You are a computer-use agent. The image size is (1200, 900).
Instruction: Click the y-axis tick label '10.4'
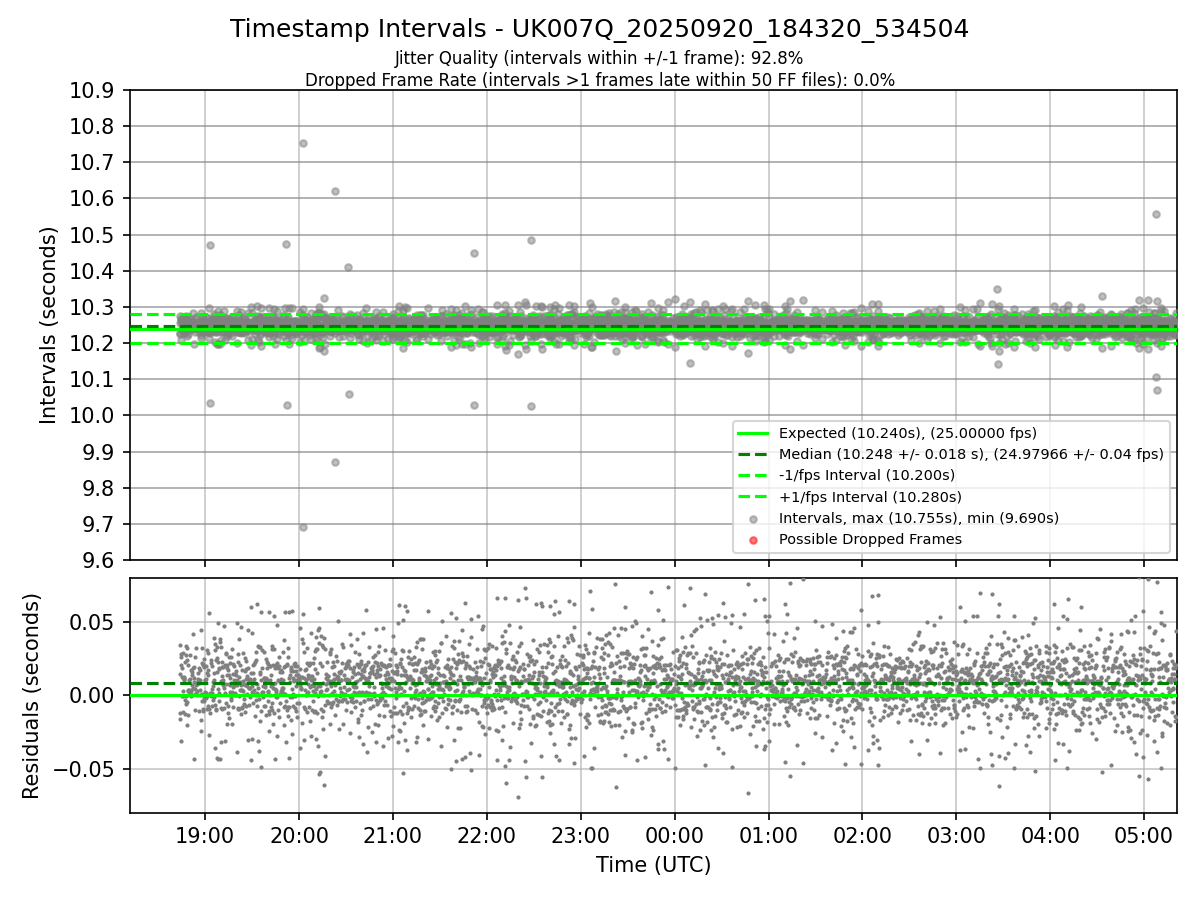coord(91,271)
